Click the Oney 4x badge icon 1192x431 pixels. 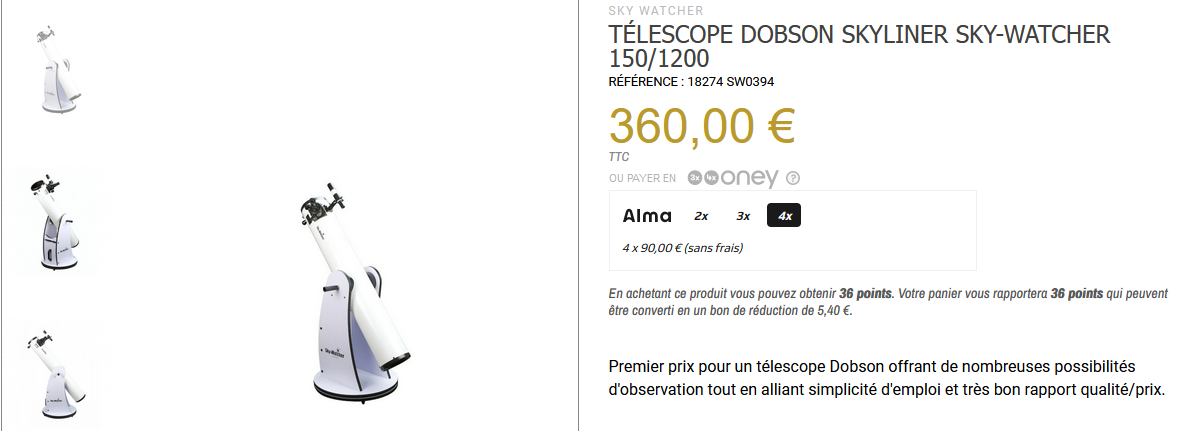click(x=711, y=178)
